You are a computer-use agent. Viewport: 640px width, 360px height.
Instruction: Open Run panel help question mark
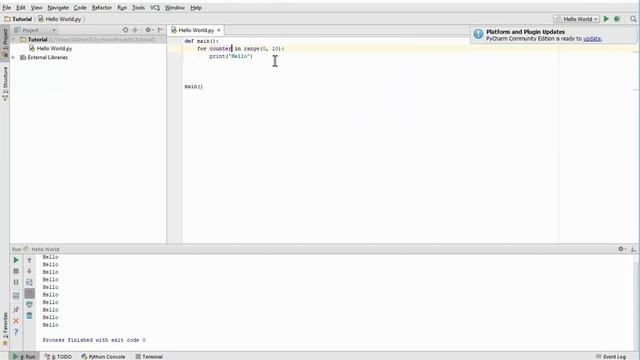pyautogui.click(x=16, y=332)
